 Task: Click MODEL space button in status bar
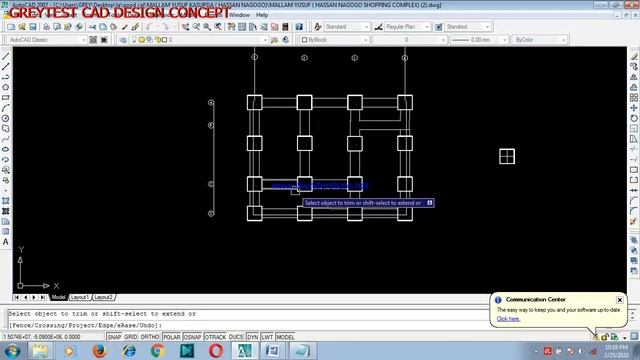[285, 337]
